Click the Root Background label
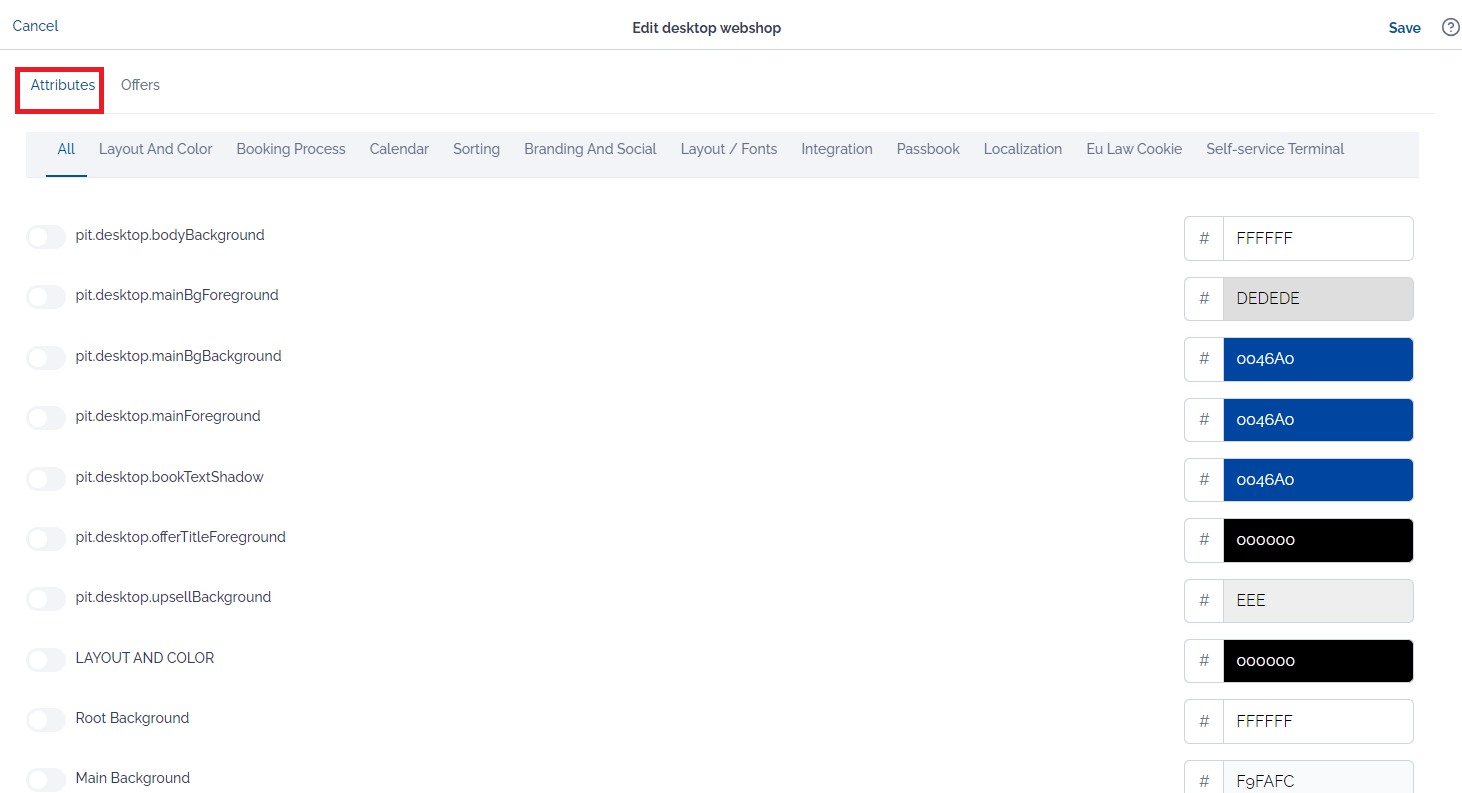 tap(132, 718)
